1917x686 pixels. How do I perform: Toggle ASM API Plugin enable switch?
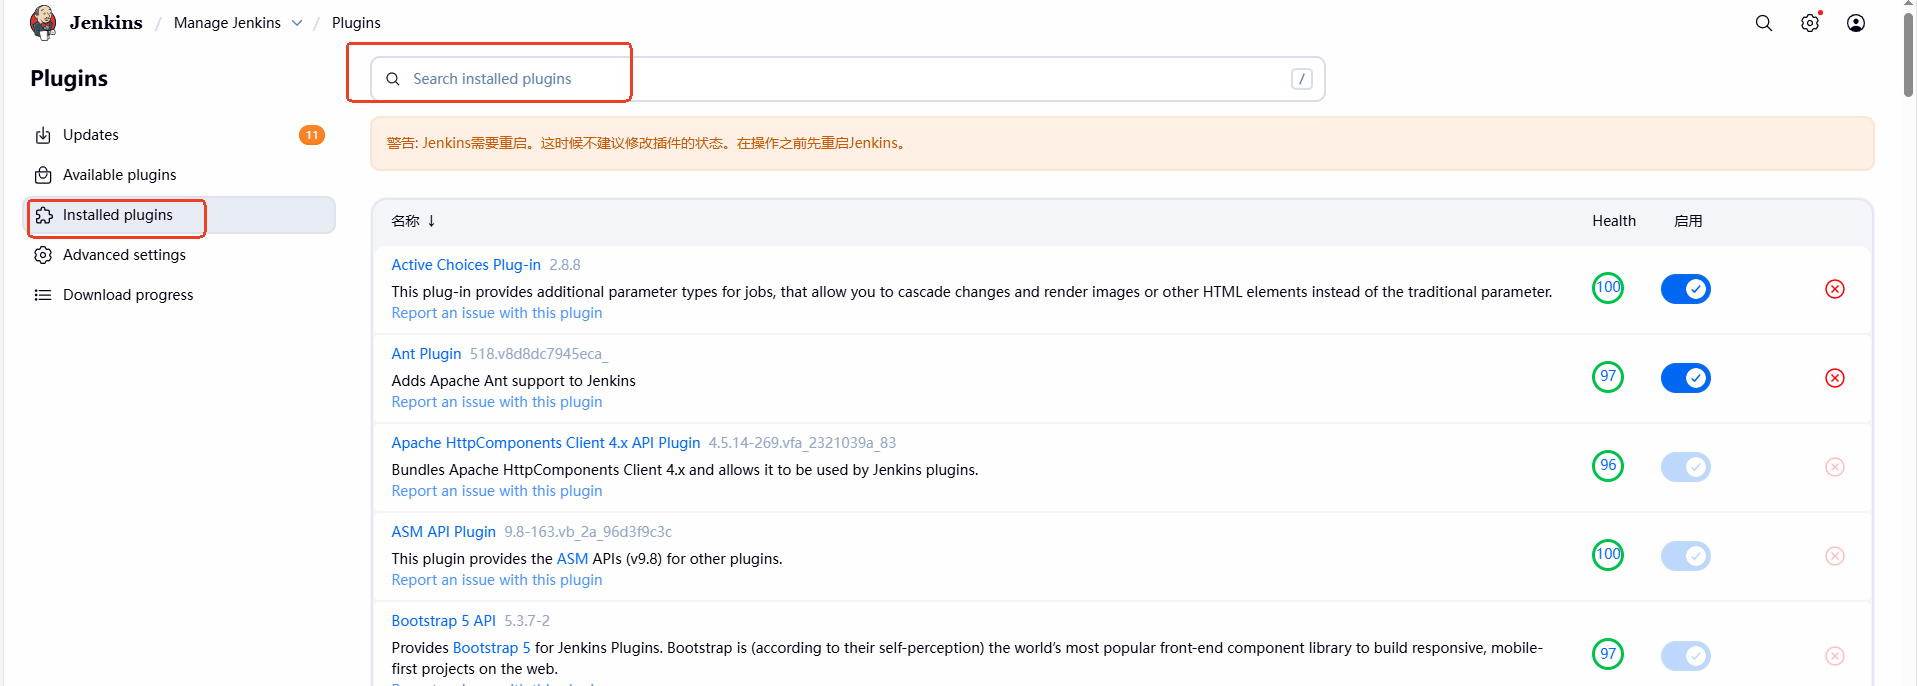click(x=1686, y=556)
